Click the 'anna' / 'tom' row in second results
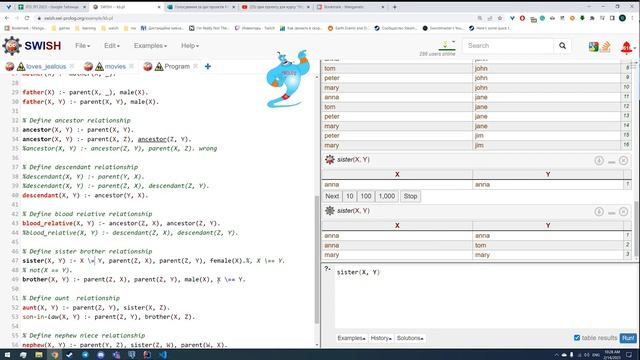This screenshot has height=360, width=640. pyautogui.click(x=476, y=245)
